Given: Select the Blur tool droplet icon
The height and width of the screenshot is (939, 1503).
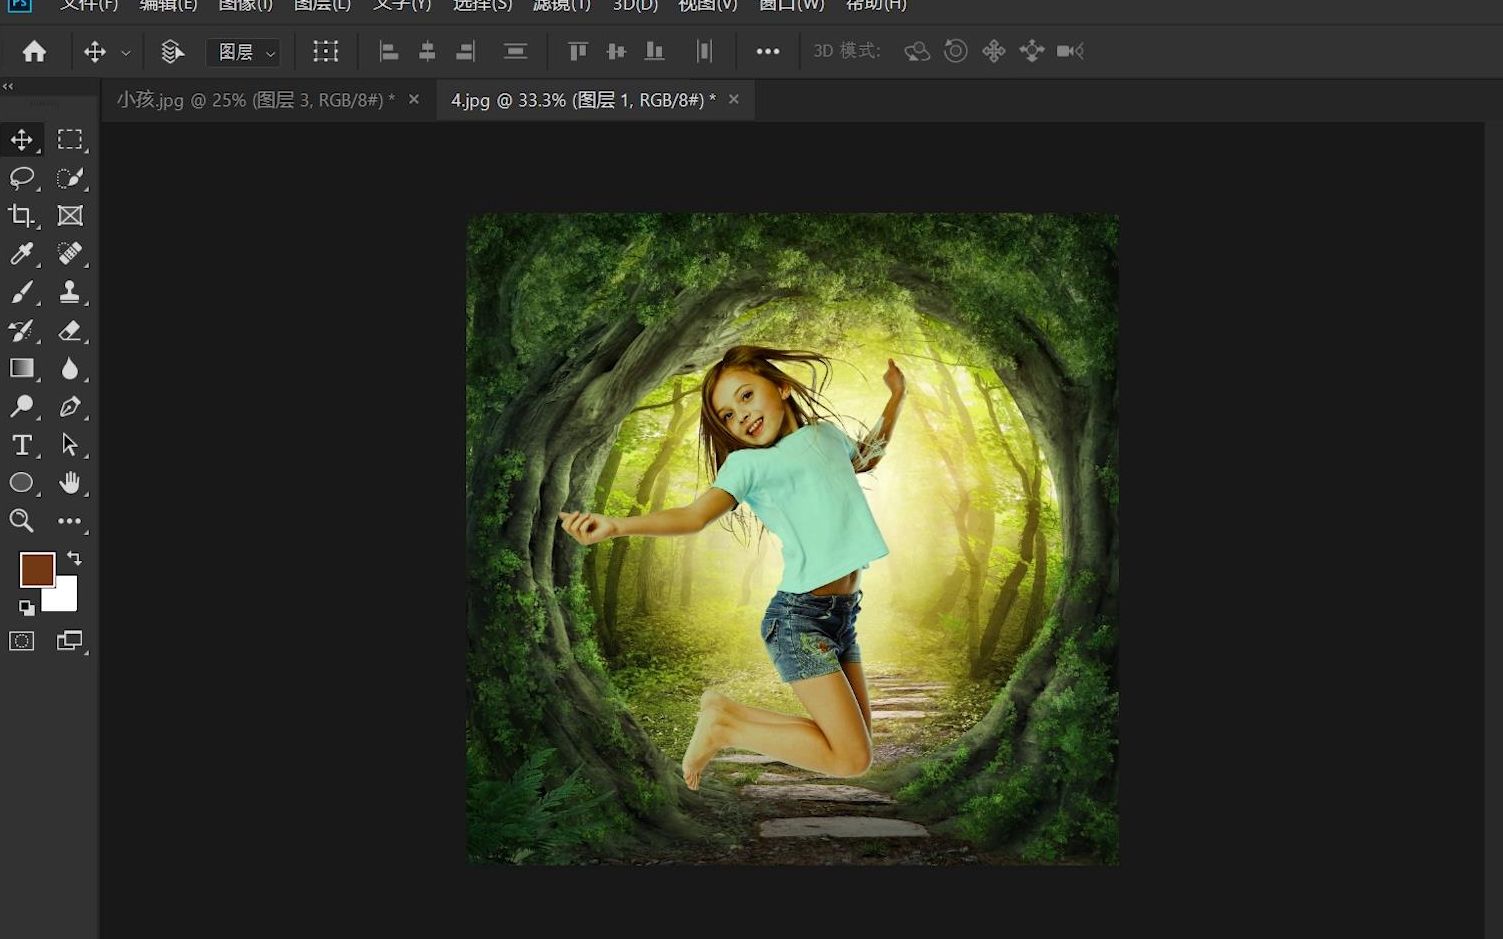Looking at the screenshot, I should (x=70, y=368).
